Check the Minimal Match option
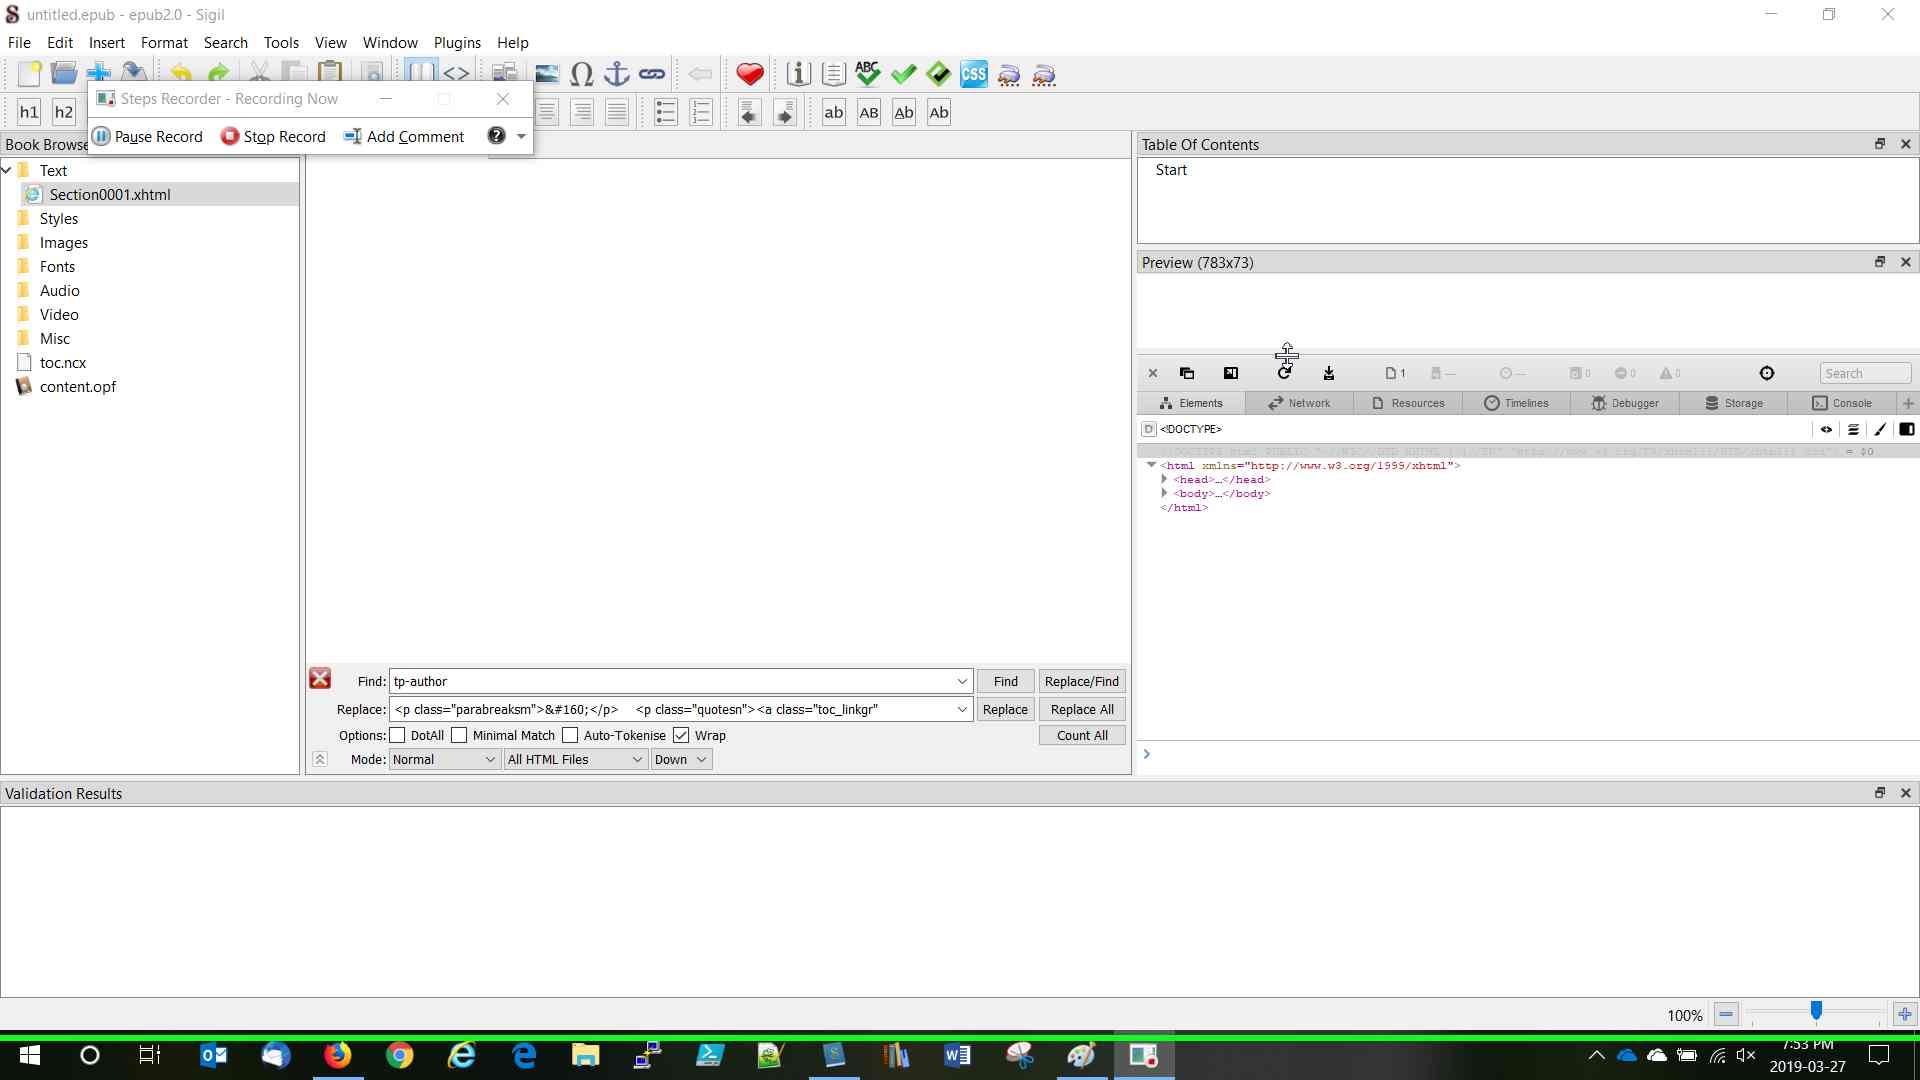1920x1080 pixels. click(459, 735)
